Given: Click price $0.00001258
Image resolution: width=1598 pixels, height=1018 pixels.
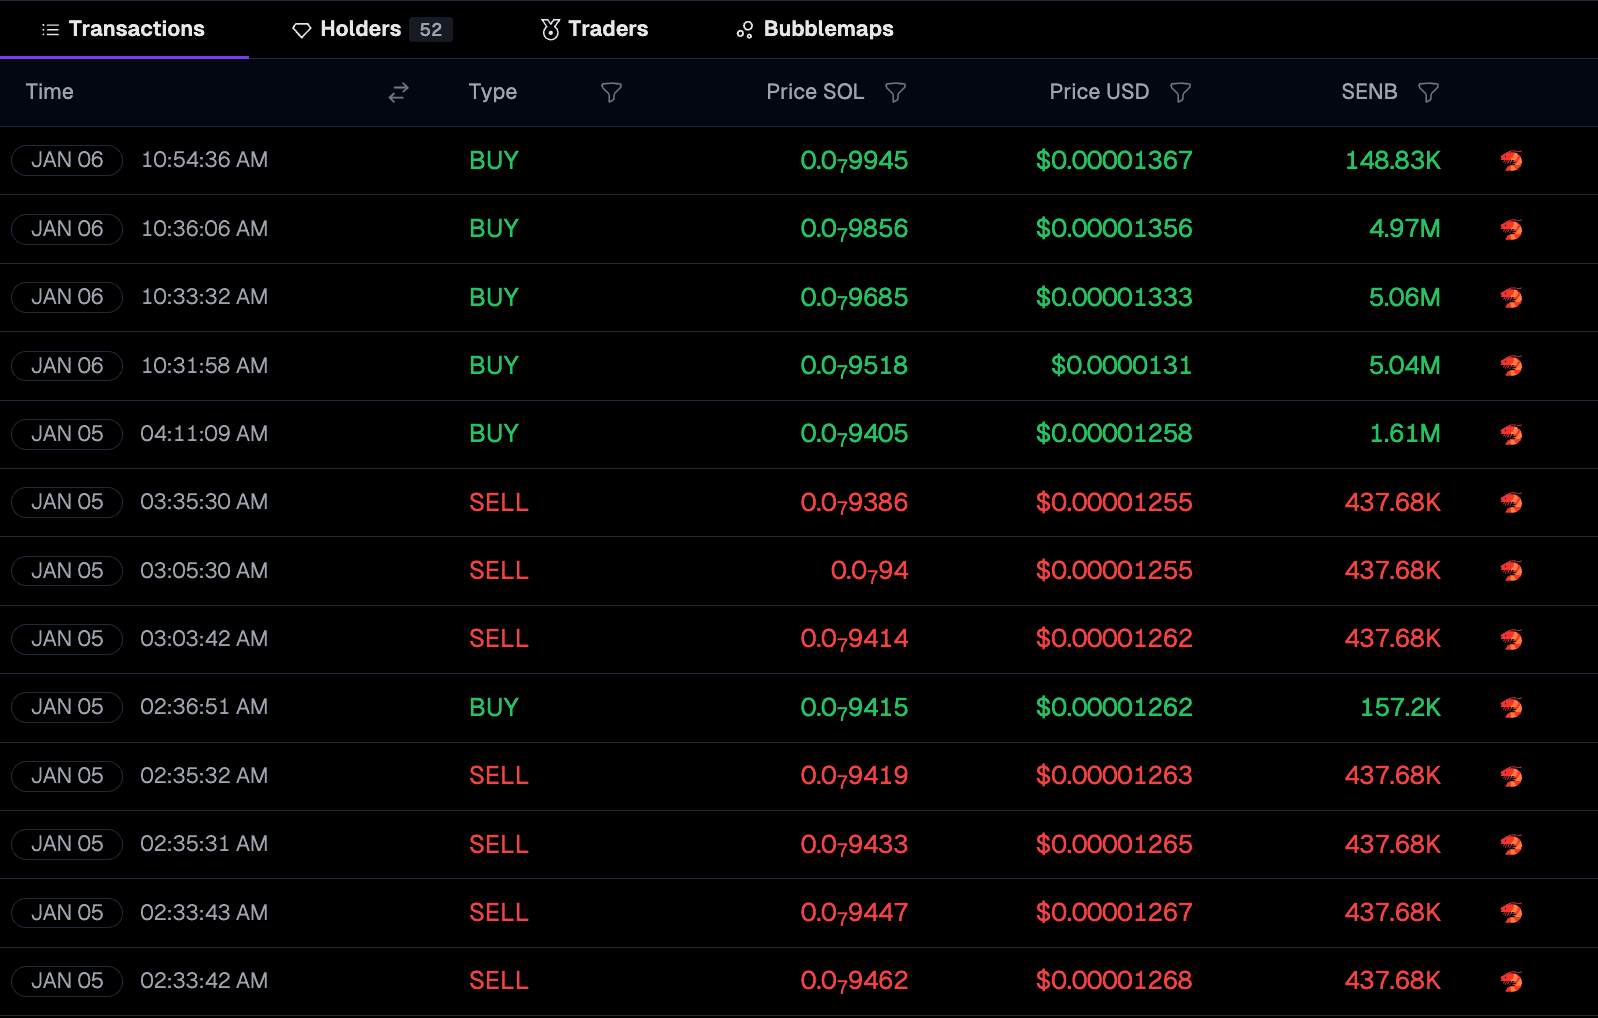Looking at the screenshot, I should tap(1114, 434).
